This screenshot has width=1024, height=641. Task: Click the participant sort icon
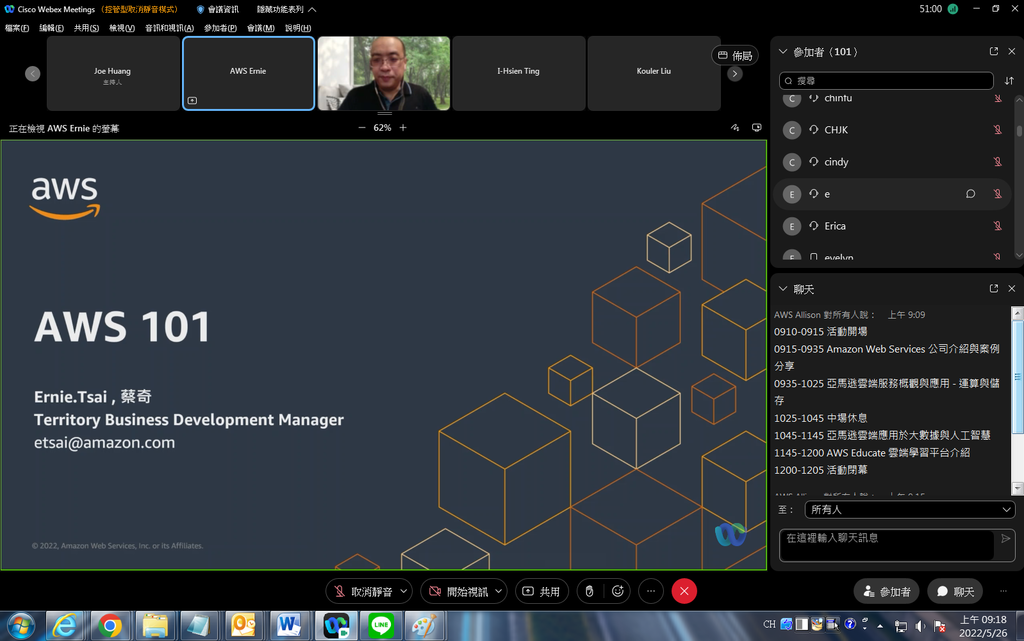pyautogui.click(x=1009, y=81)
